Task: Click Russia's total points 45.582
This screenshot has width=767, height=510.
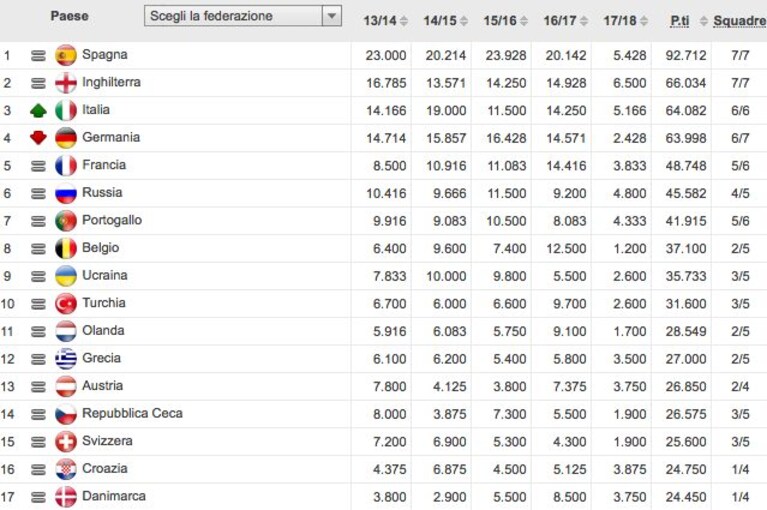Action: coord(686,194)
